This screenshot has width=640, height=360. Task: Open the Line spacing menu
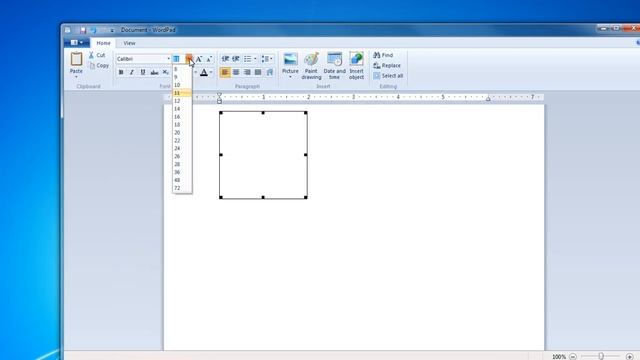[267, 59]
